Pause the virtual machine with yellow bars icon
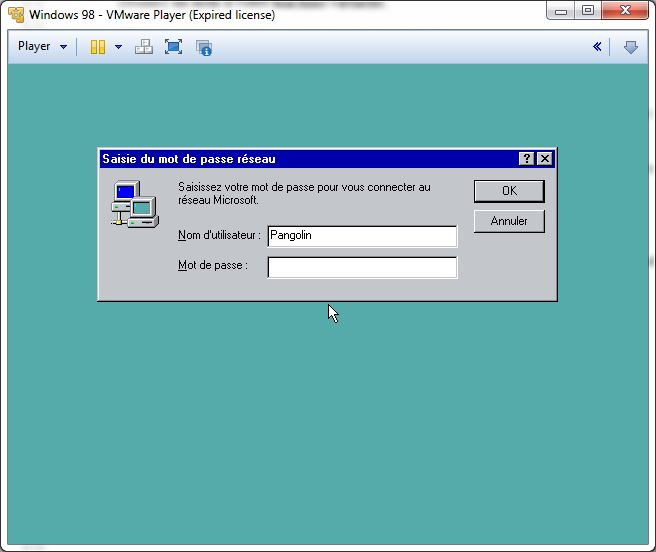Screen dimensions: 656x552 click(x=98, y=47)
